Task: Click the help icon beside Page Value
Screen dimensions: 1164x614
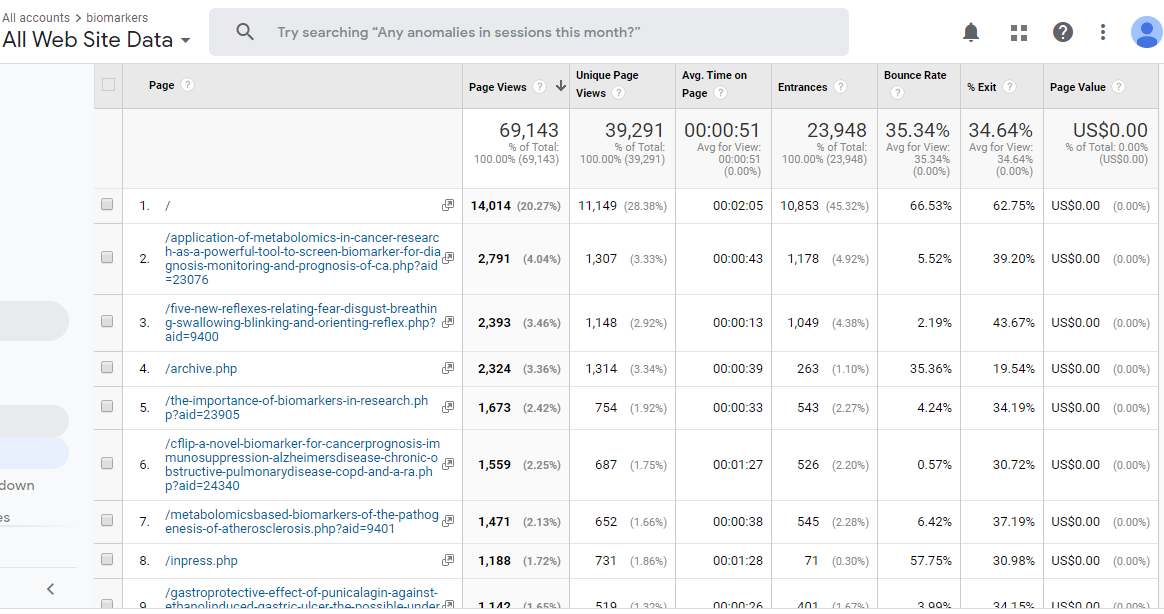Action: click(x=1118, y=87)
